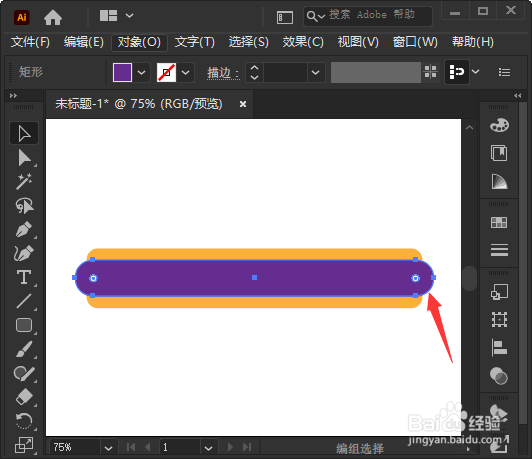Select the Eraser tool
The width and height of the screenshot is (532, 459).
(24, 397)
